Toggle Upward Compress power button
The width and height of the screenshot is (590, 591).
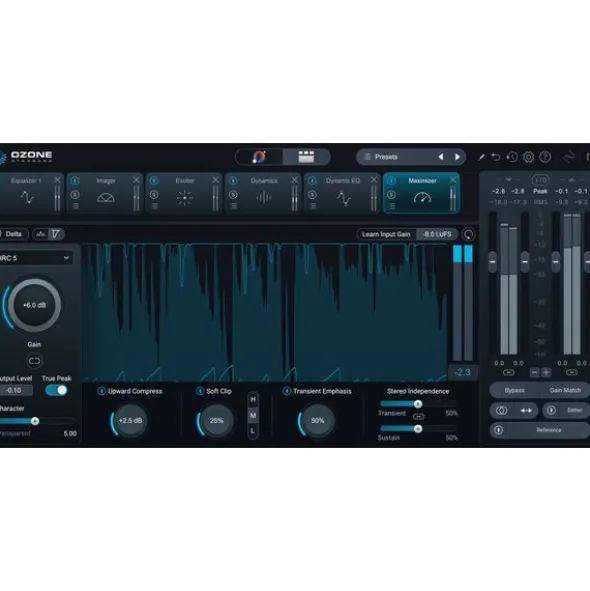point(101,391)
